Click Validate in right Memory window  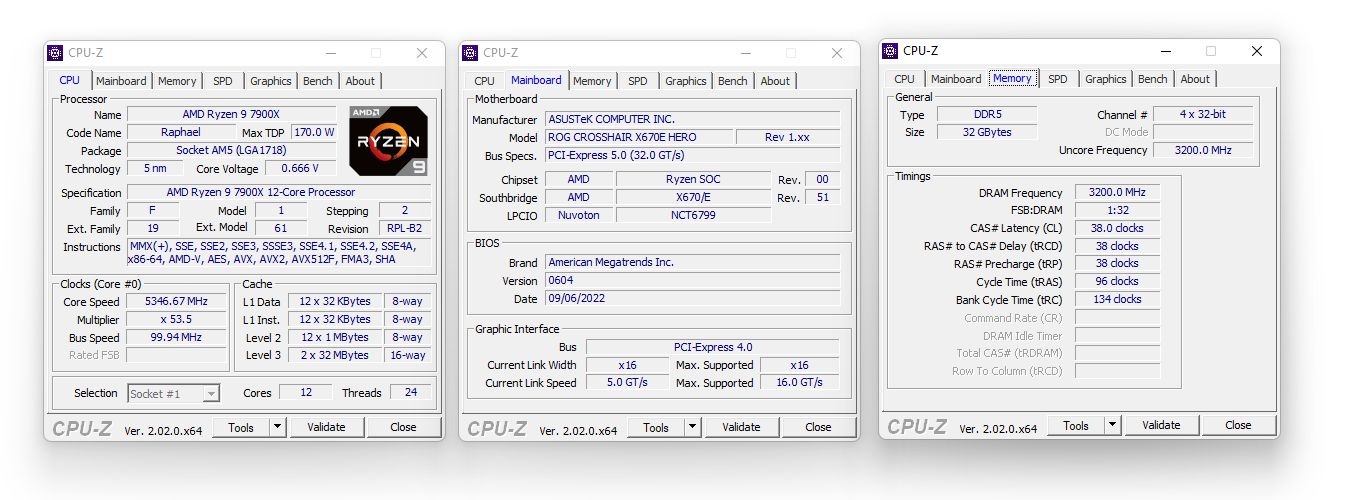pos(1161,425)
